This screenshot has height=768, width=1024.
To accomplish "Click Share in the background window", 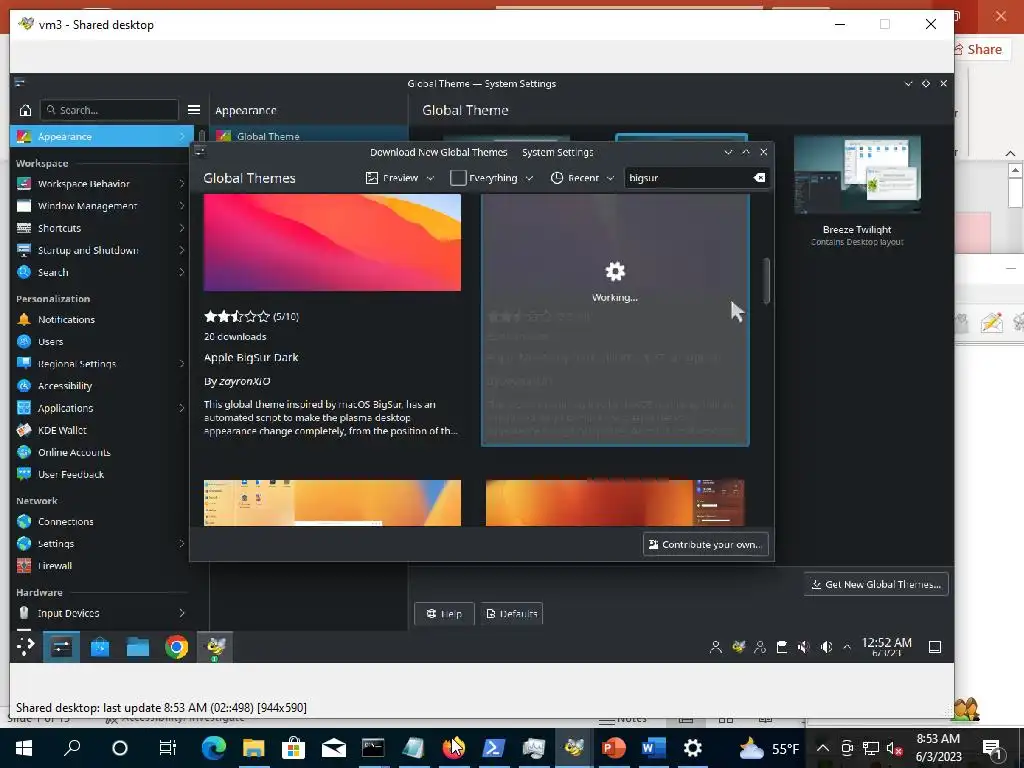I will pyautogui.click(x=978, y=50).
